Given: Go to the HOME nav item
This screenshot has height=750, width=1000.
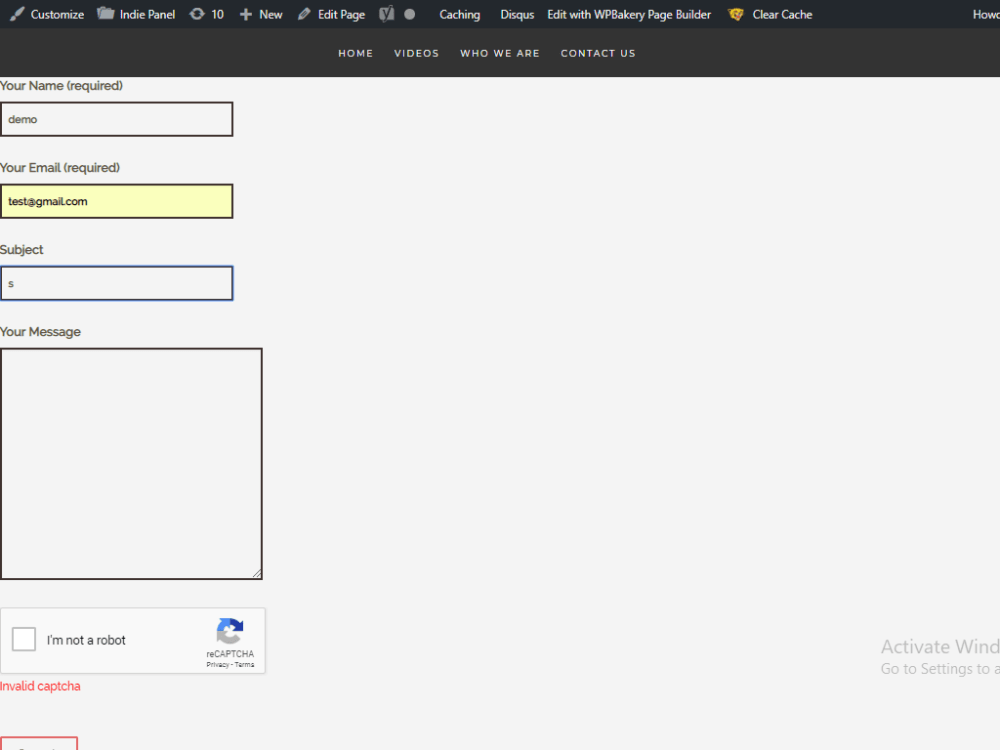Looking at the screenshot, I should [x=355, y=54].
